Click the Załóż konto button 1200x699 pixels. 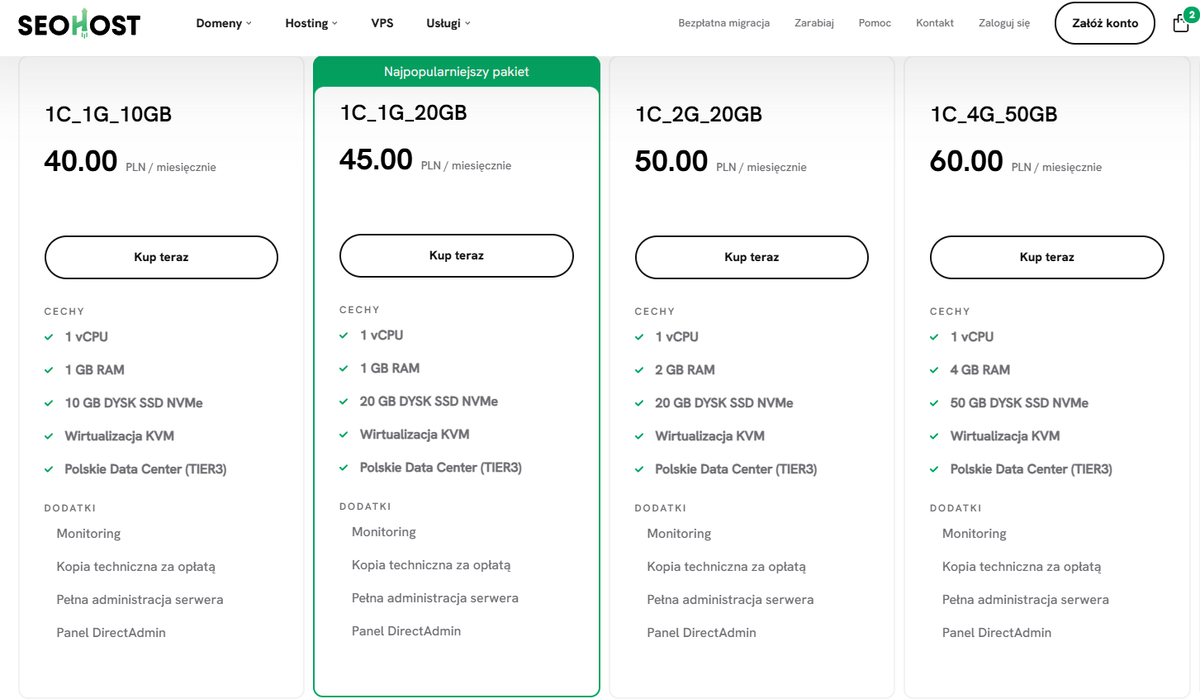coord(1104,23)
